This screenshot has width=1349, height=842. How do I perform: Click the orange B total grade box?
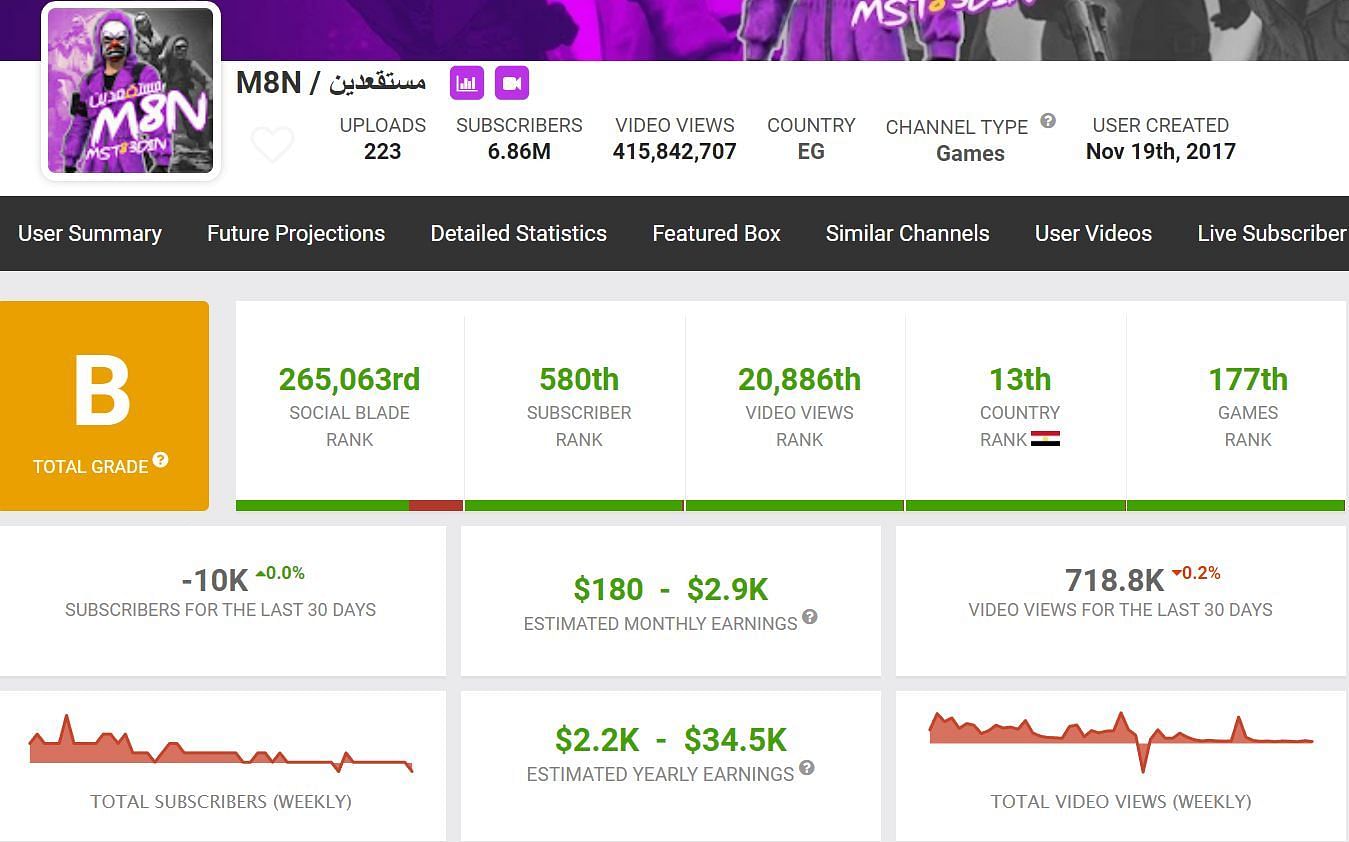click(x=104, y=406)
